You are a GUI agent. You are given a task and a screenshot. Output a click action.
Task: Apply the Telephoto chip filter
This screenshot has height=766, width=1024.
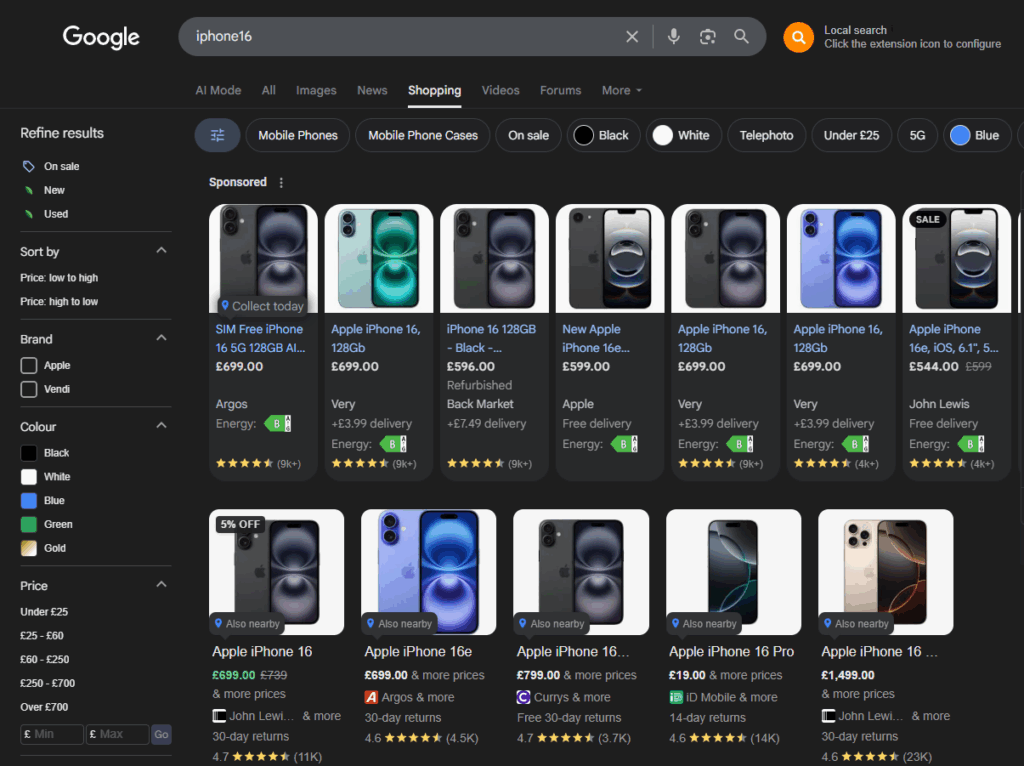pos(766,135)
